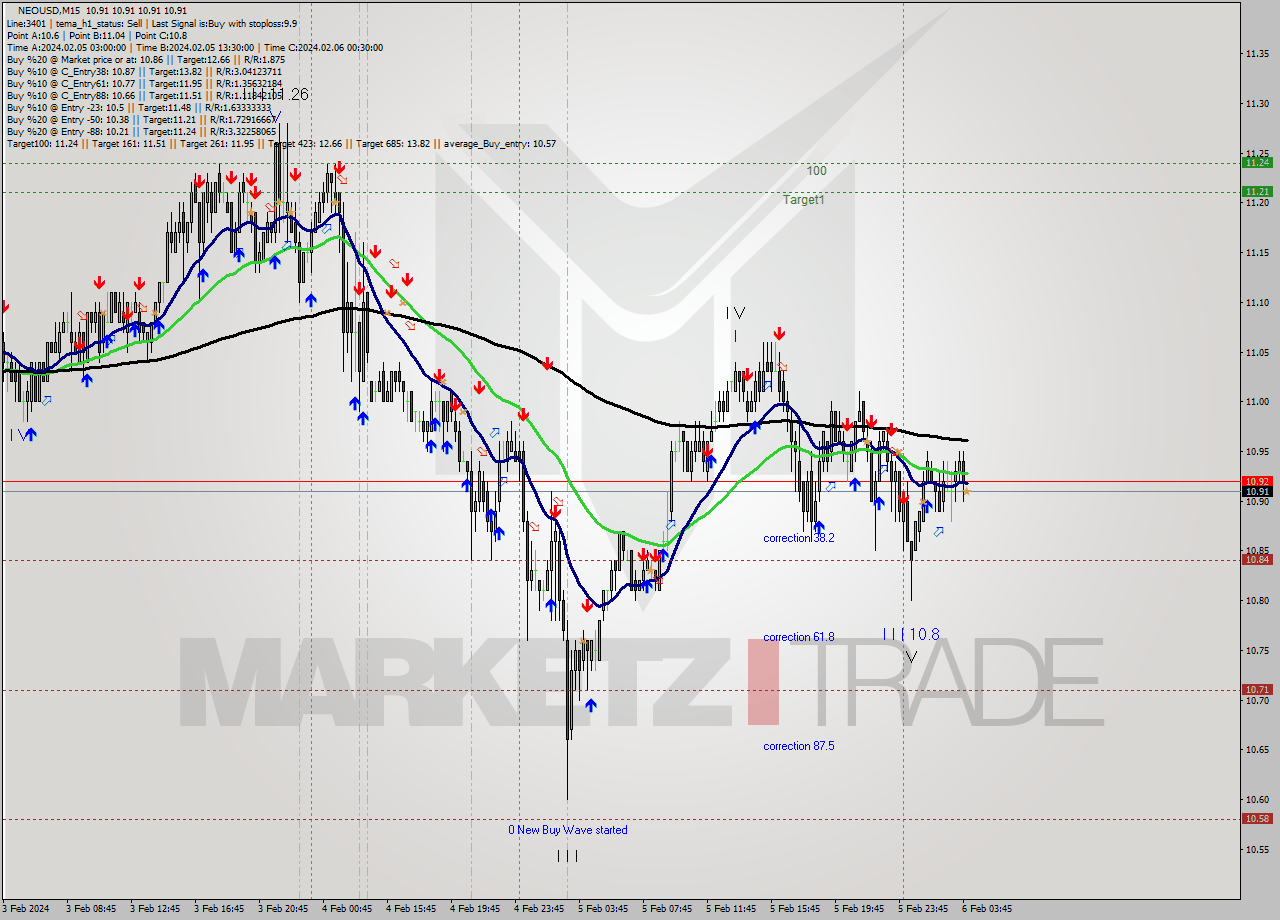Click the '4 Feb 19:45' time label
Screen dimensions: 1280x920
pyautogui.click(x=473, y=909)
